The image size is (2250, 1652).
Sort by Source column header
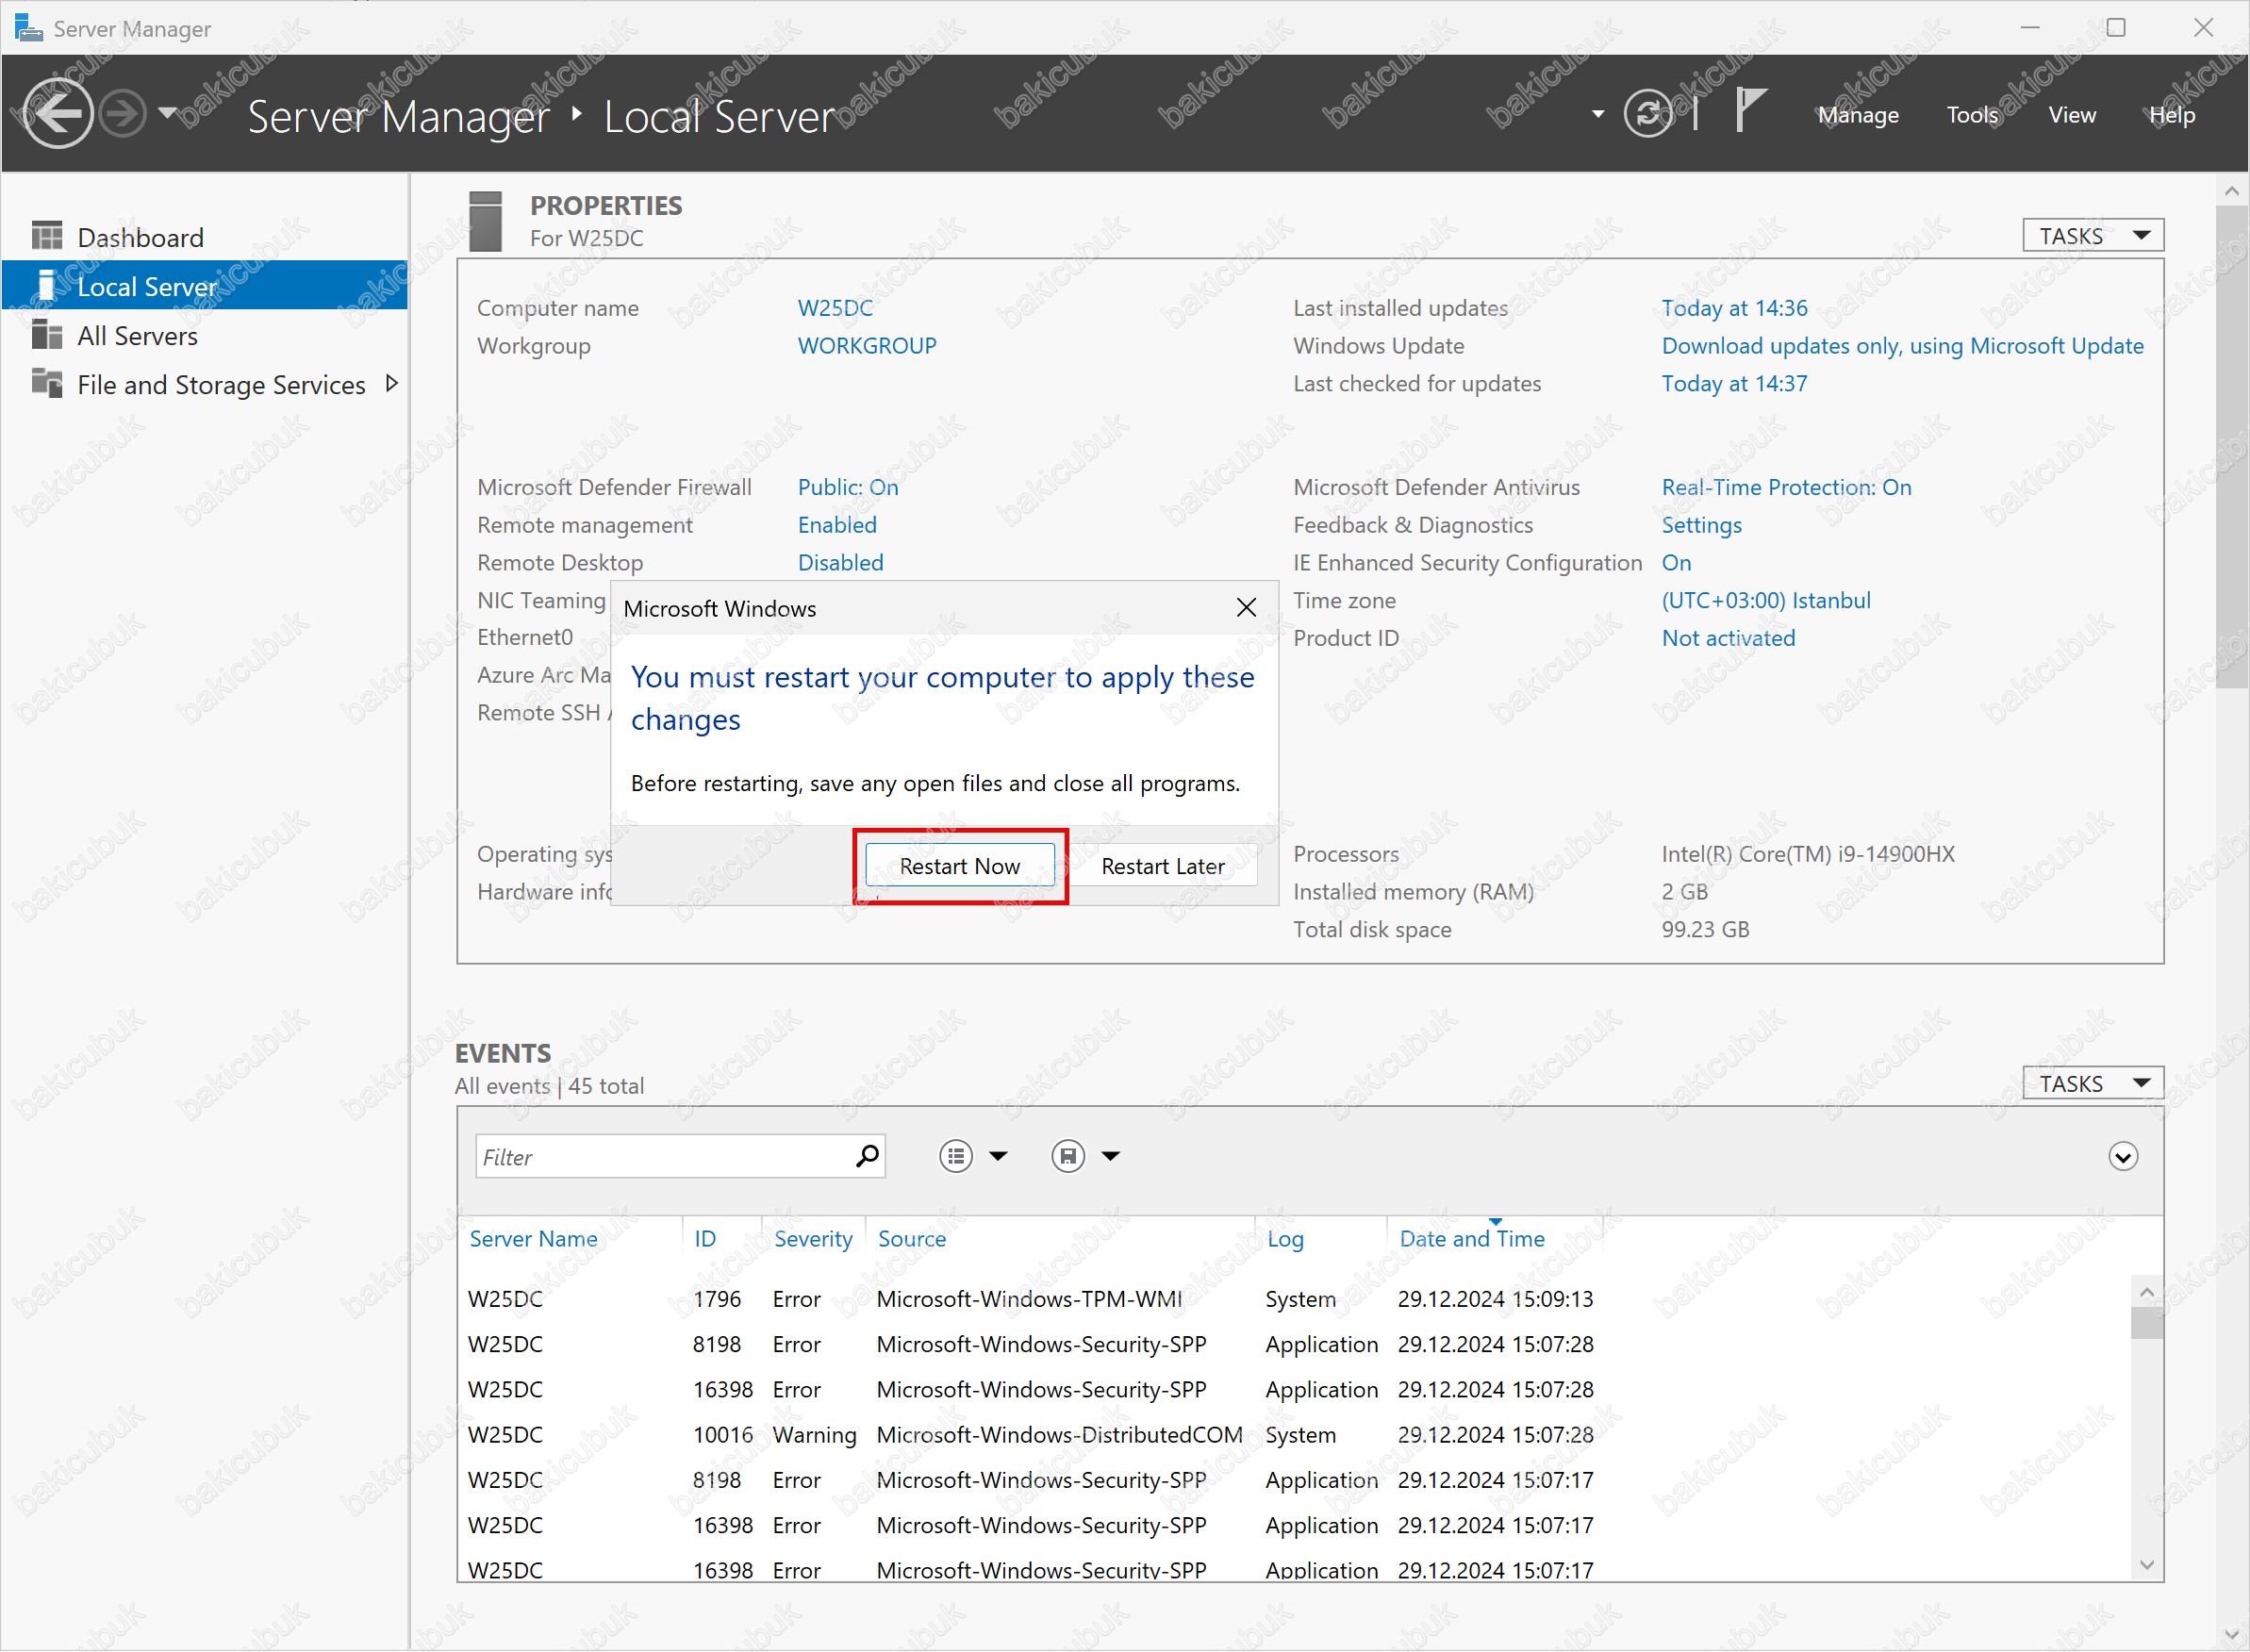click(x=911, y=1239)
